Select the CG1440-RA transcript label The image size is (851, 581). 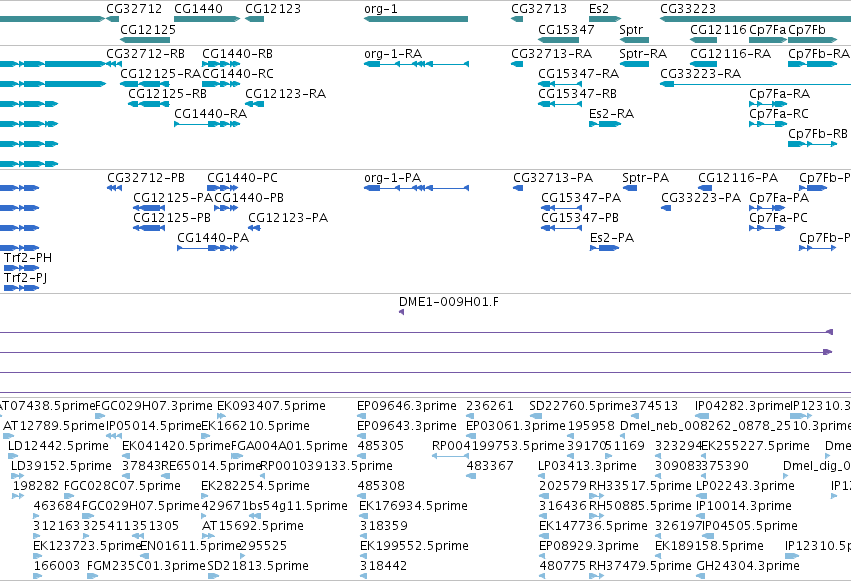tap(211, 114)
